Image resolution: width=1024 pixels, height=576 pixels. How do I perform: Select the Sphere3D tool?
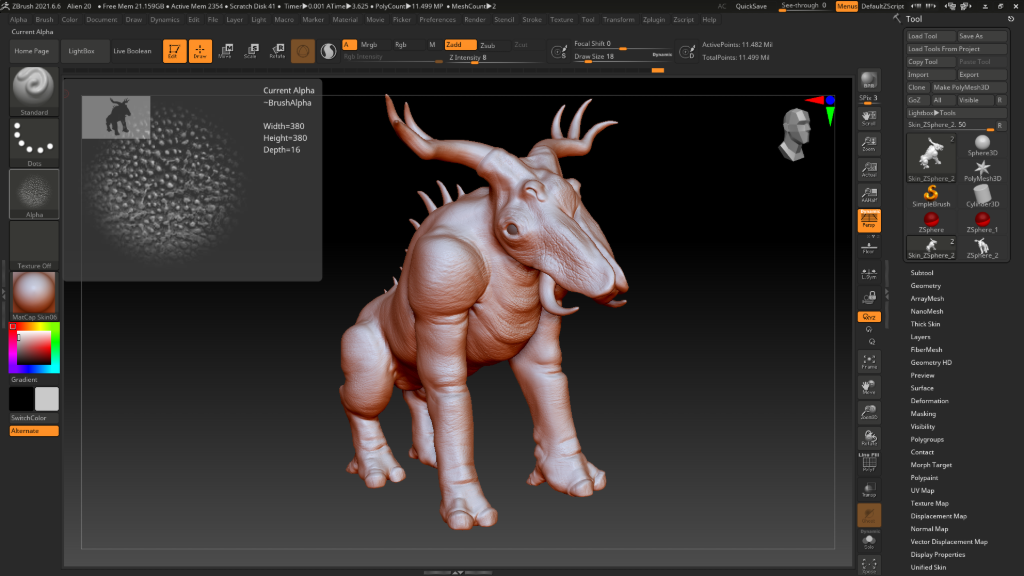click(x=982, y=146)
